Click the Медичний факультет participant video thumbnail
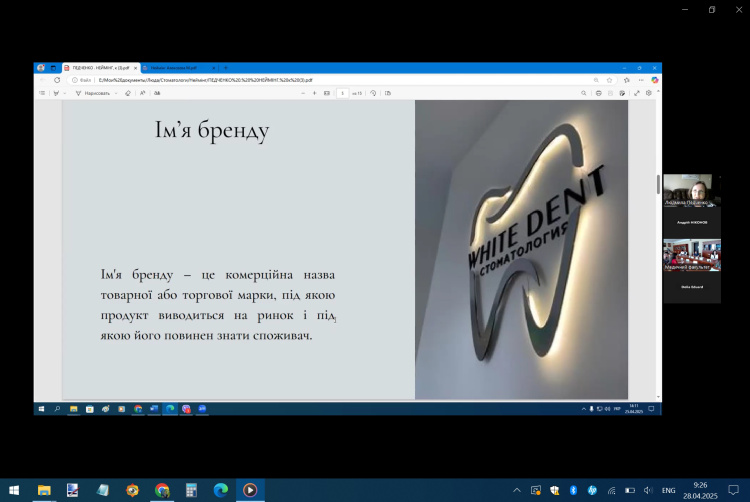 [x=692, y=255]
